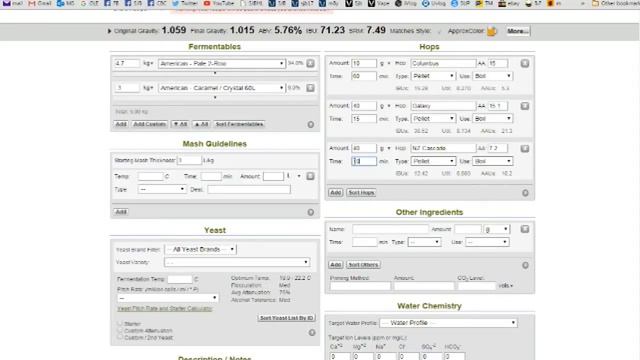Viewport: 640px width, 360px height.
Task: Open the Pitch Rate dropdown
Action: point(168,298)
